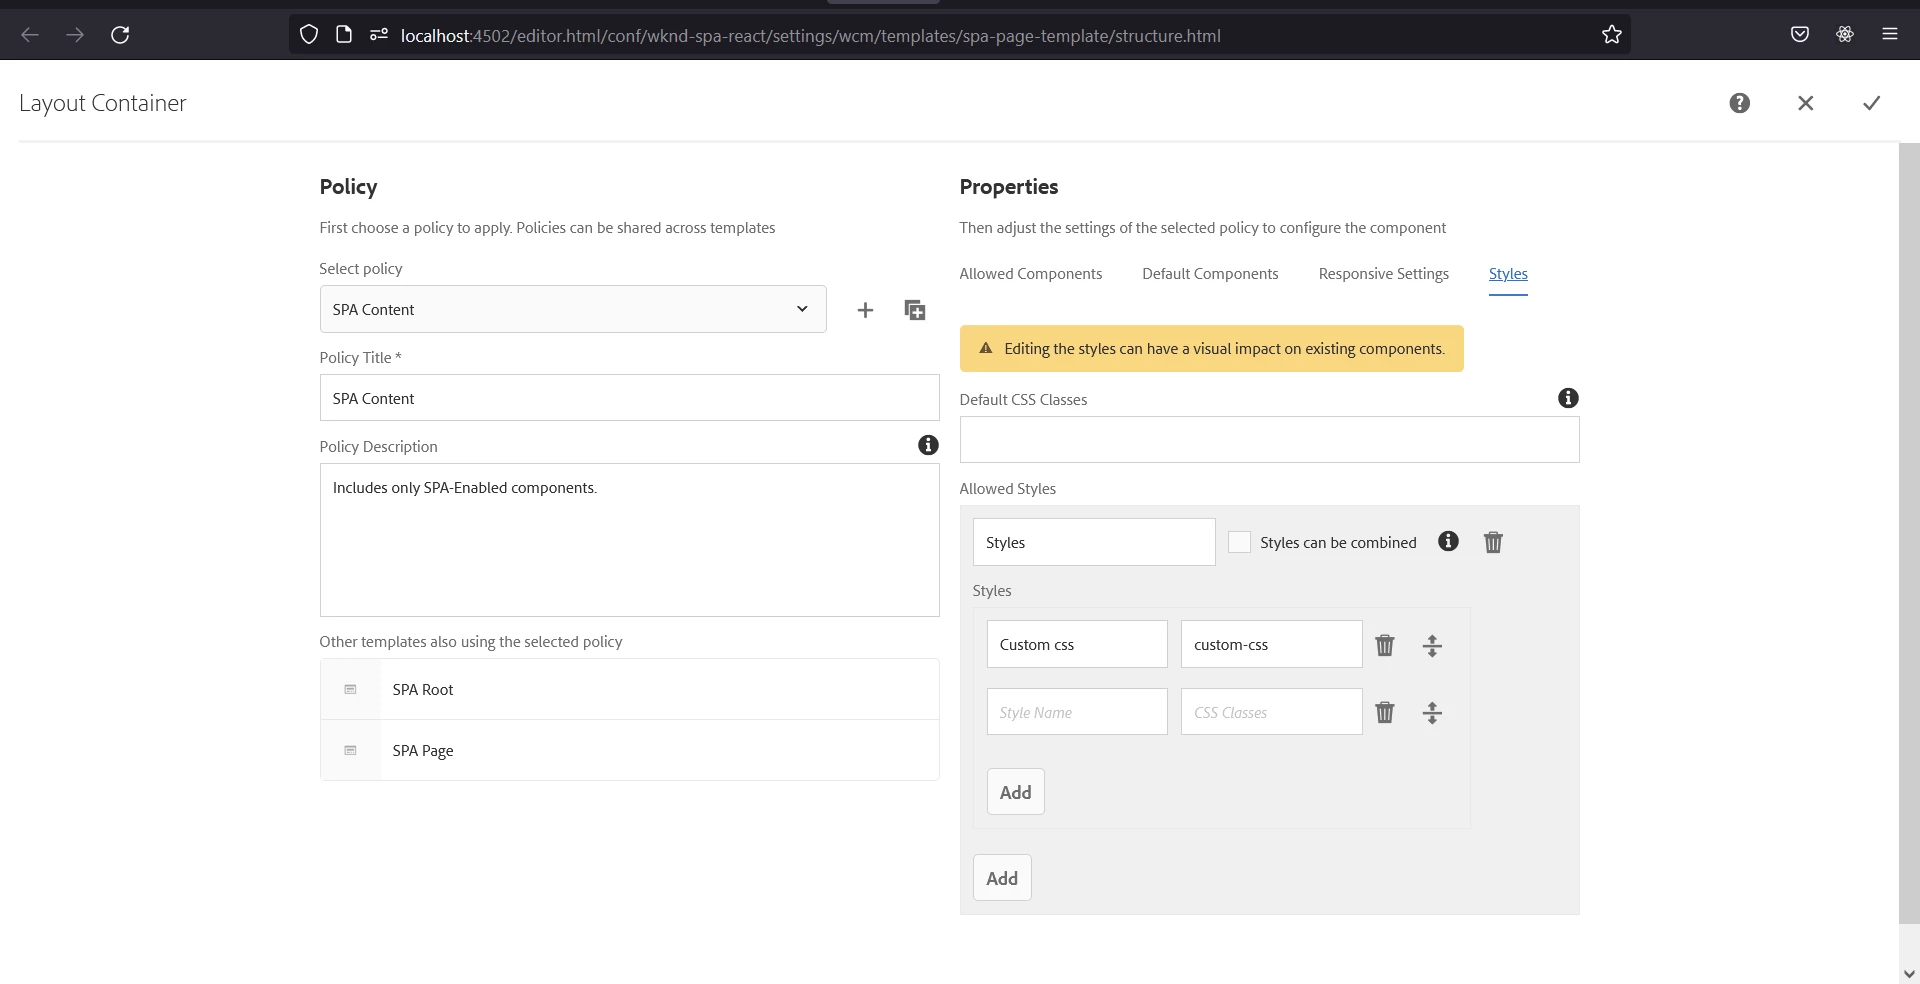Confirm changes with the checkmark icon
Screen dimensions: 1920x984
[1871, 103]
